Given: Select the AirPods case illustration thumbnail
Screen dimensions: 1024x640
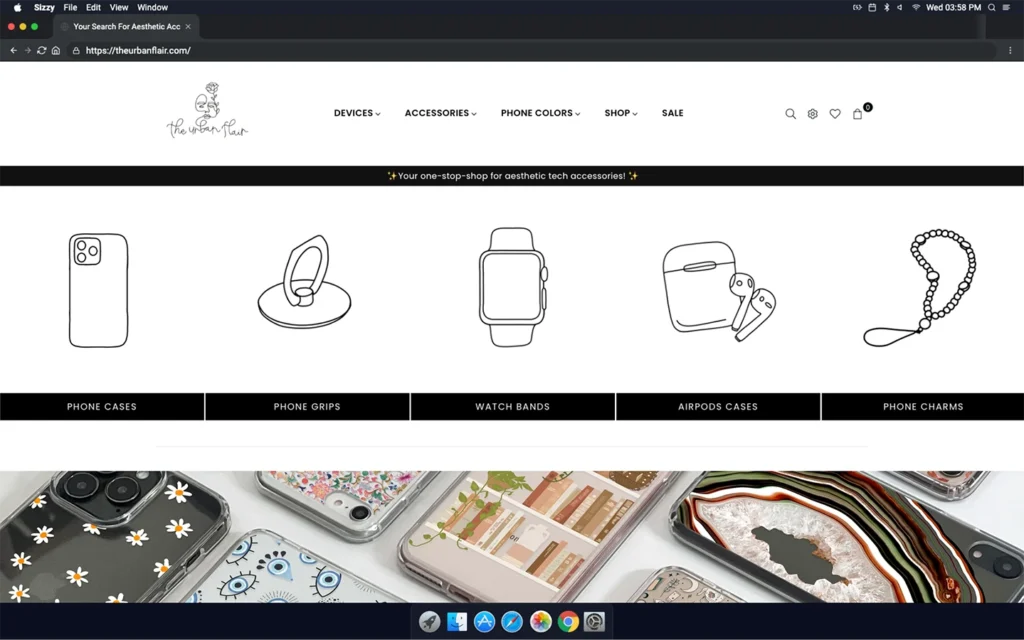Looking at the screenshot, I should click(718, 290).
